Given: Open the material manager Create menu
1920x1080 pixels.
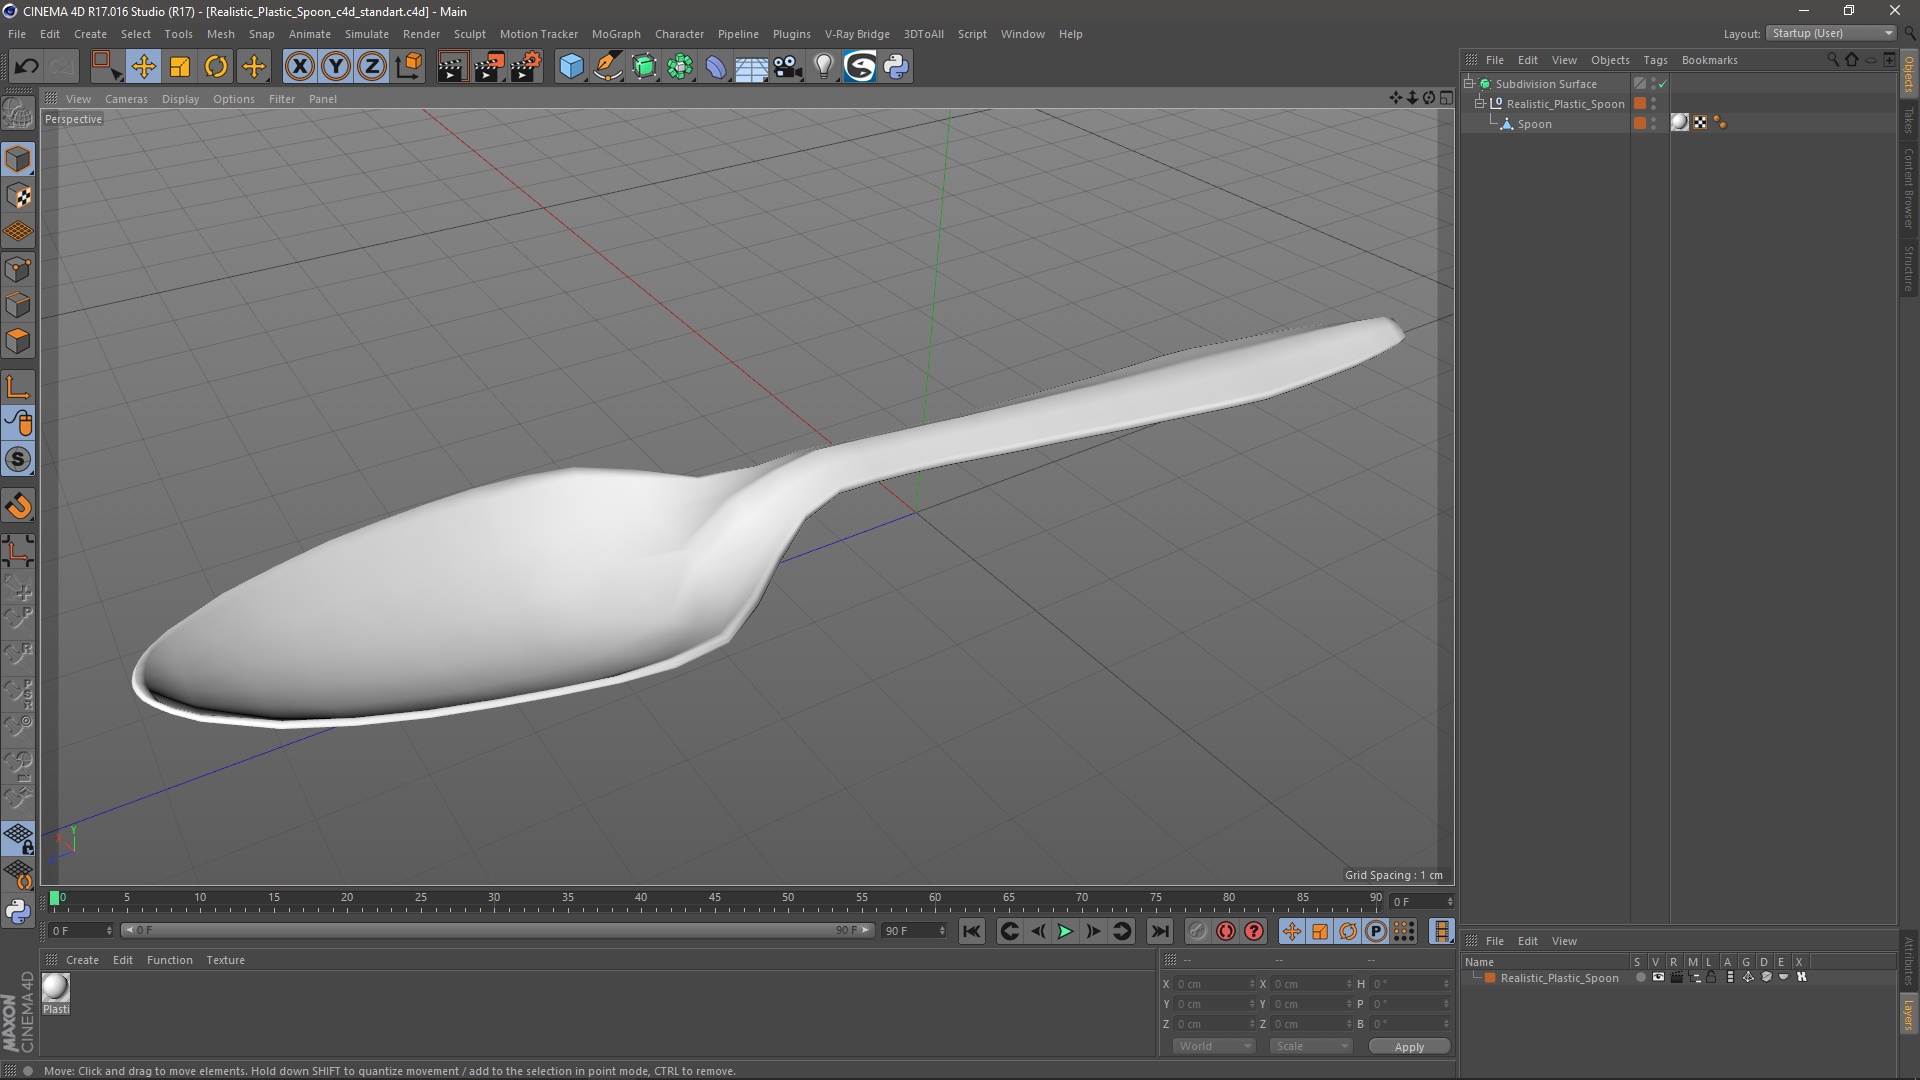Looking at the screenshot, I should coord(82,960).
